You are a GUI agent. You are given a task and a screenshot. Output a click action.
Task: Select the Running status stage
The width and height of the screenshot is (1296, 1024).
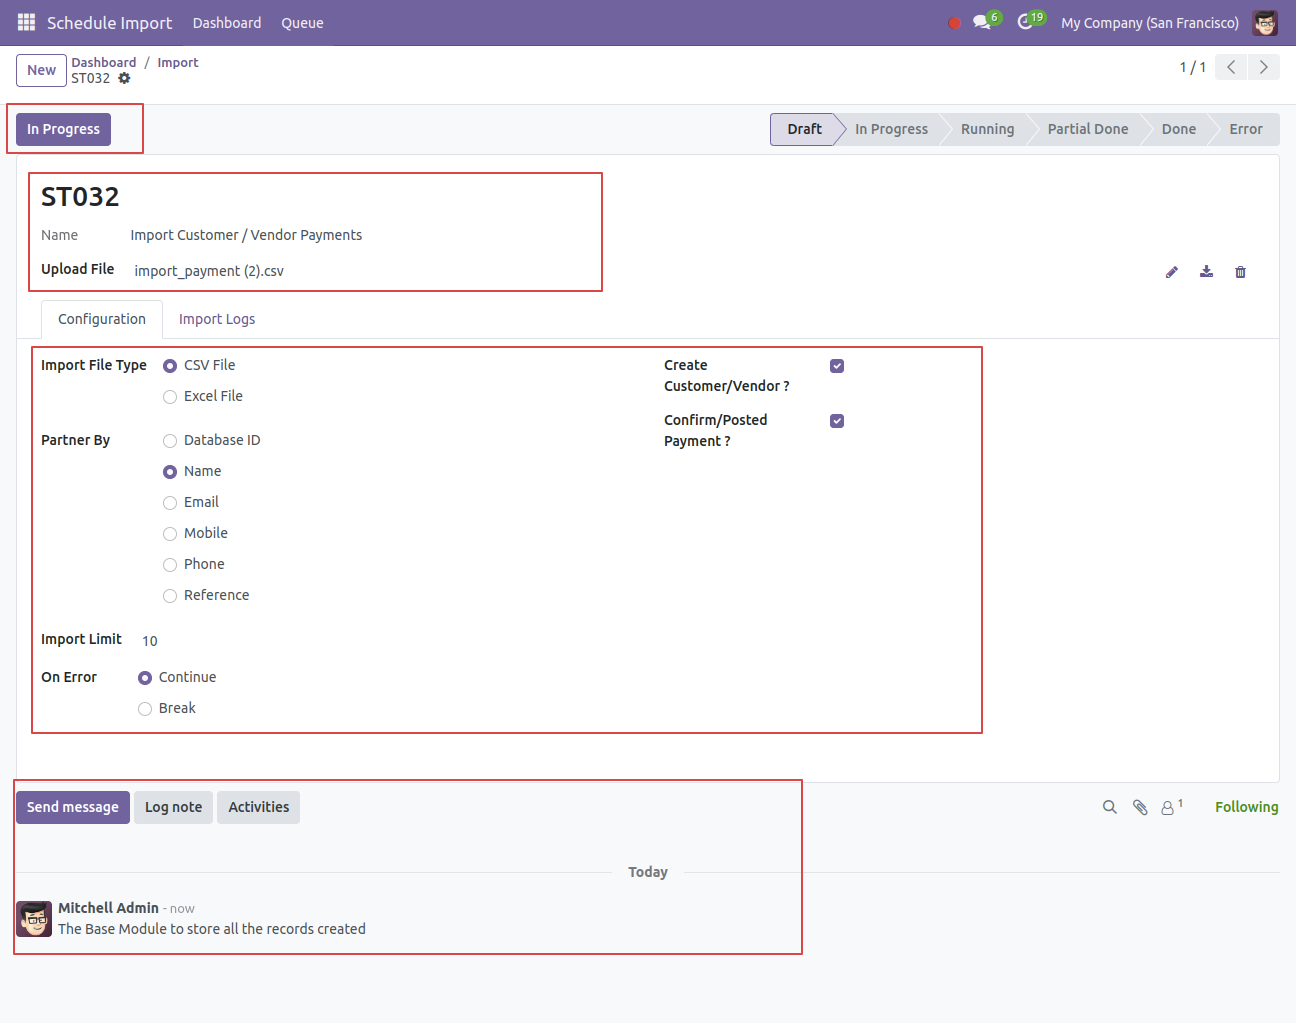click(x=987, y=129)
